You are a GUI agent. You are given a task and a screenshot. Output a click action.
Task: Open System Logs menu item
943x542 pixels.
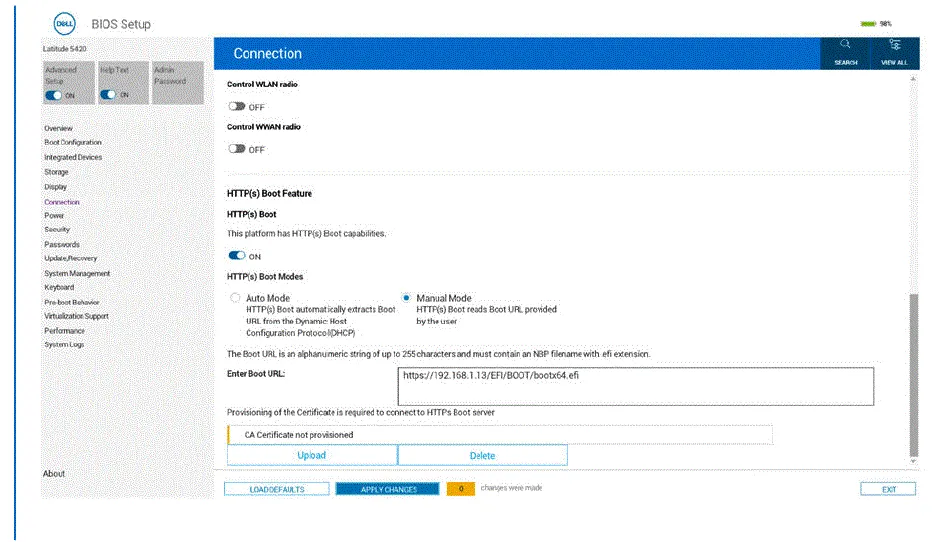point(64,345)
